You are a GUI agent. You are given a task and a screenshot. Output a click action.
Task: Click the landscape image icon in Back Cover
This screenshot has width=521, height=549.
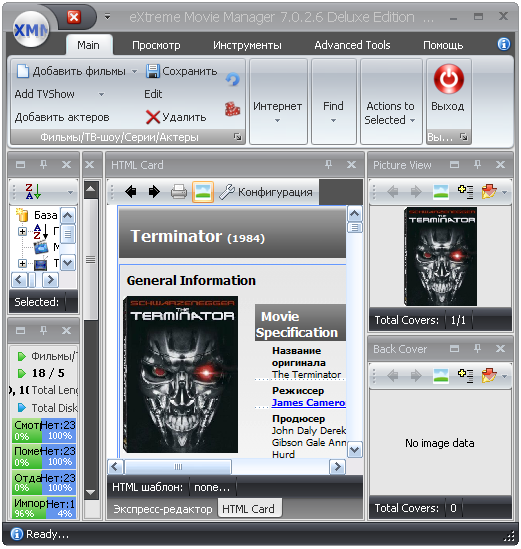click(441, 376)
